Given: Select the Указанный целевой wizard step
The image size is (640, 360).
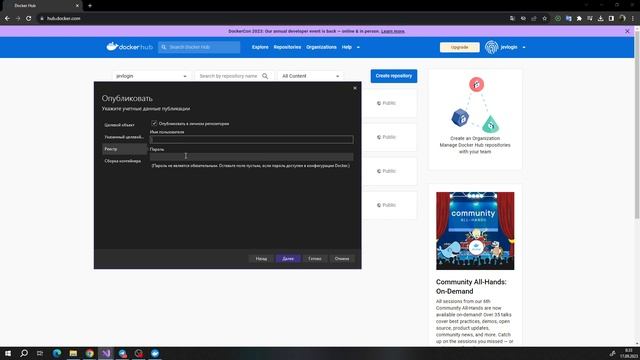Looking at the screenshot, I should pos(124,137).
